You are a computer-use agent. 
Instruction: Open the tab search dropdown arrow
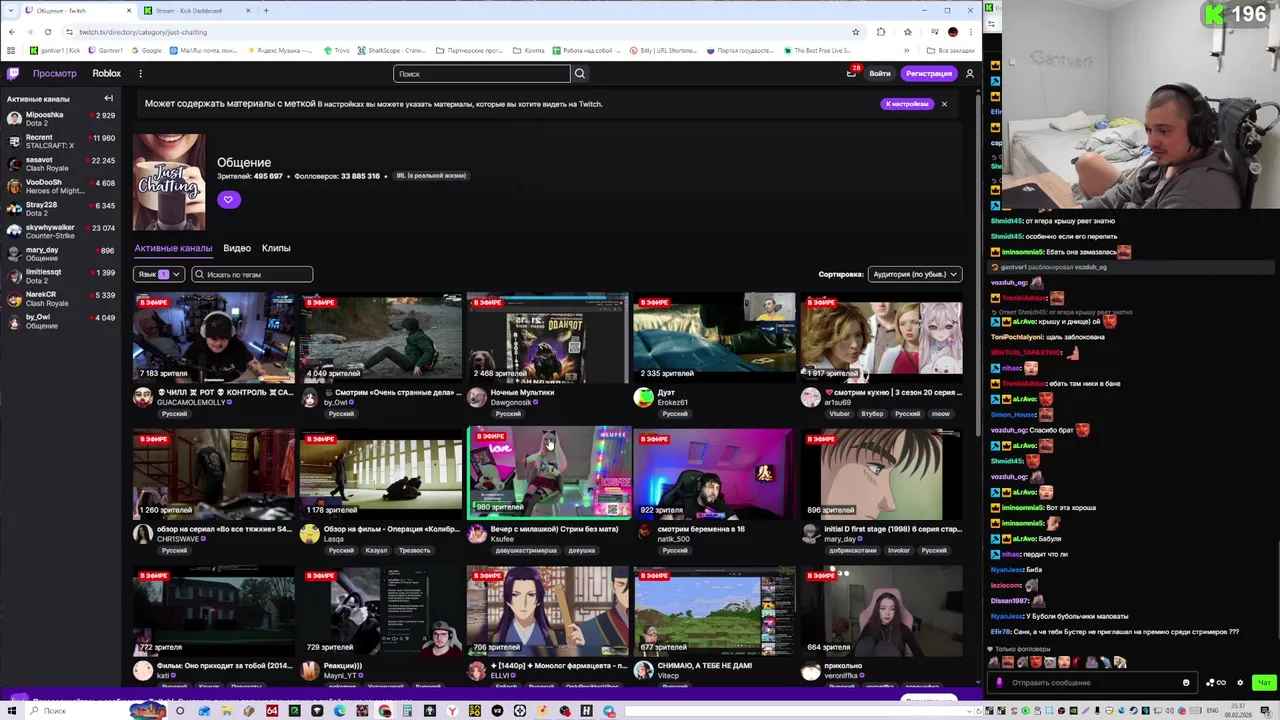[x=11, y=10]
